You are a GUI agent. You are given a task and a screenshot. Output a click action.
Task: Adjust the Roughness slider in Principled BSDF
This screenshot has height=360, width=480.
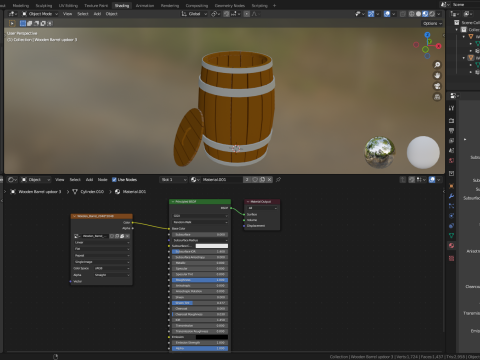200,280
